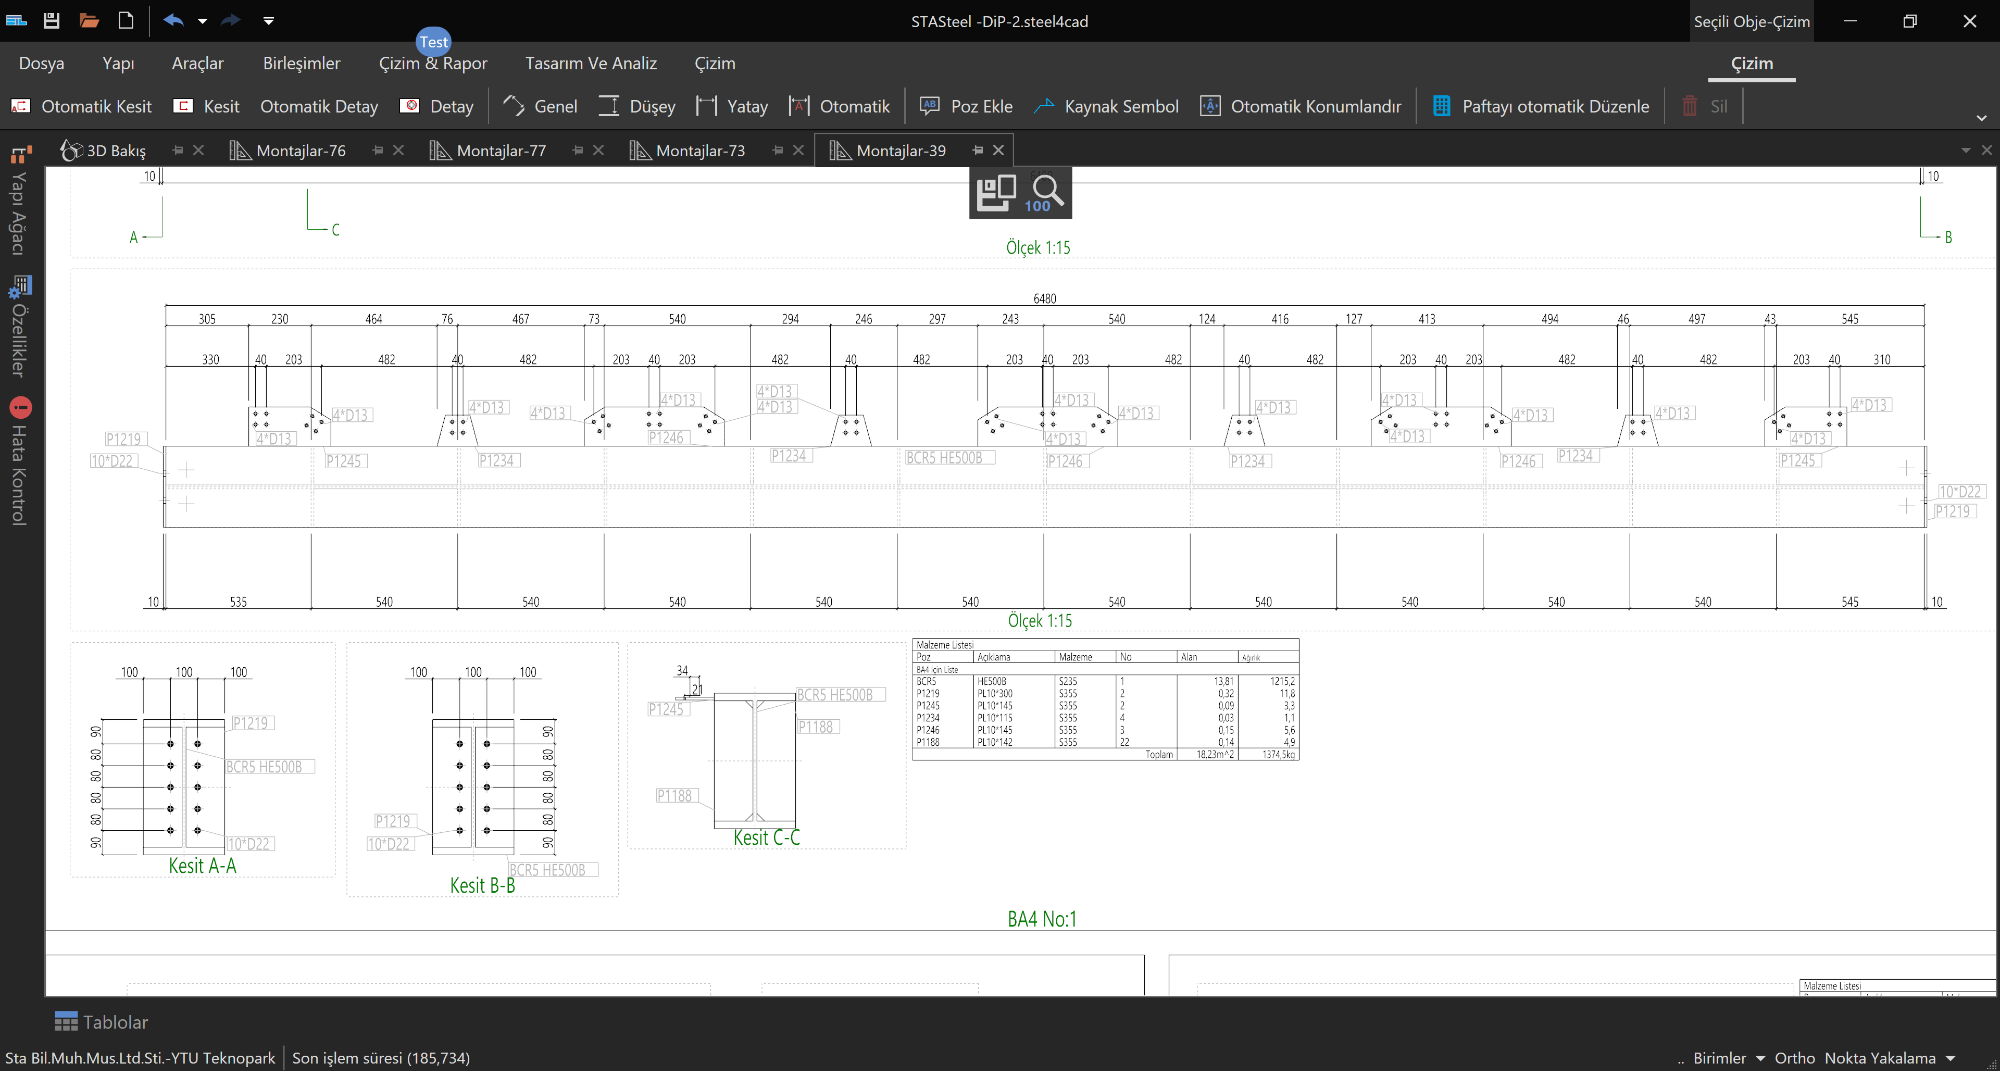Pin the Montajlar-39 tab
Viewport: 2000px width, 1071px height.
click(x=977, y=150)
